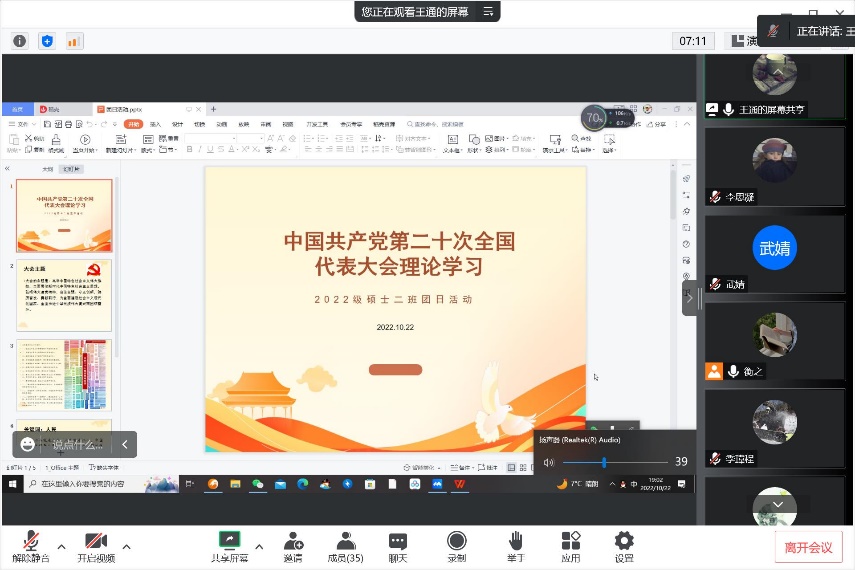
Task: Start screen sharing with 共享屏幕
Action: point(229,546)
